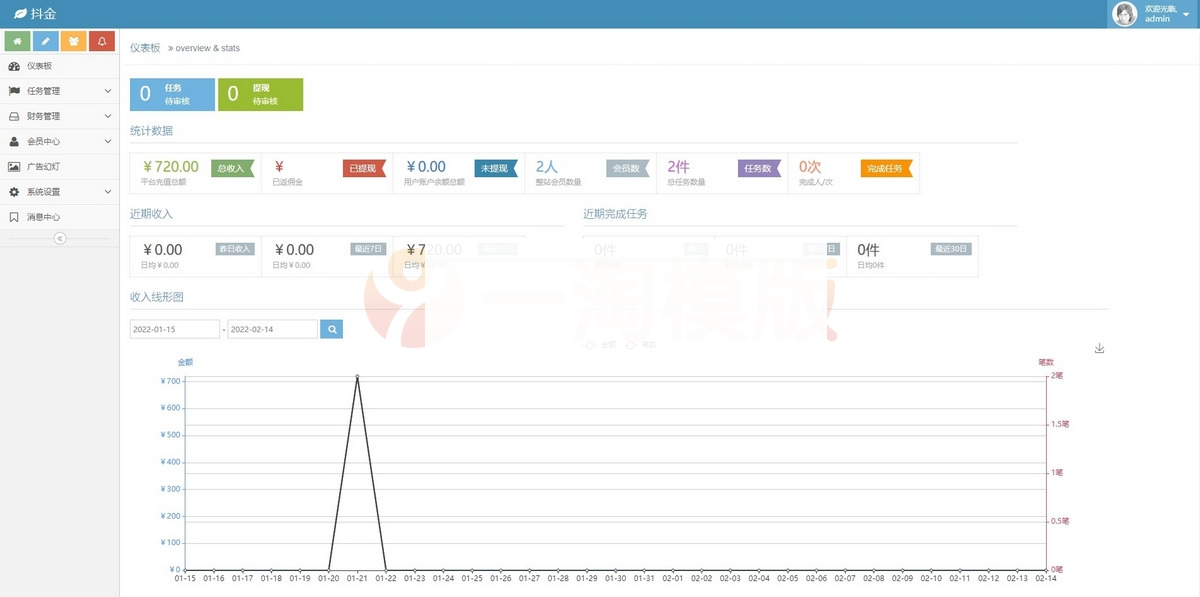Click the blue 任务 待审核 tile
Image resolution: width=1200 pixels, height=597 pixels.
(172, 94)
